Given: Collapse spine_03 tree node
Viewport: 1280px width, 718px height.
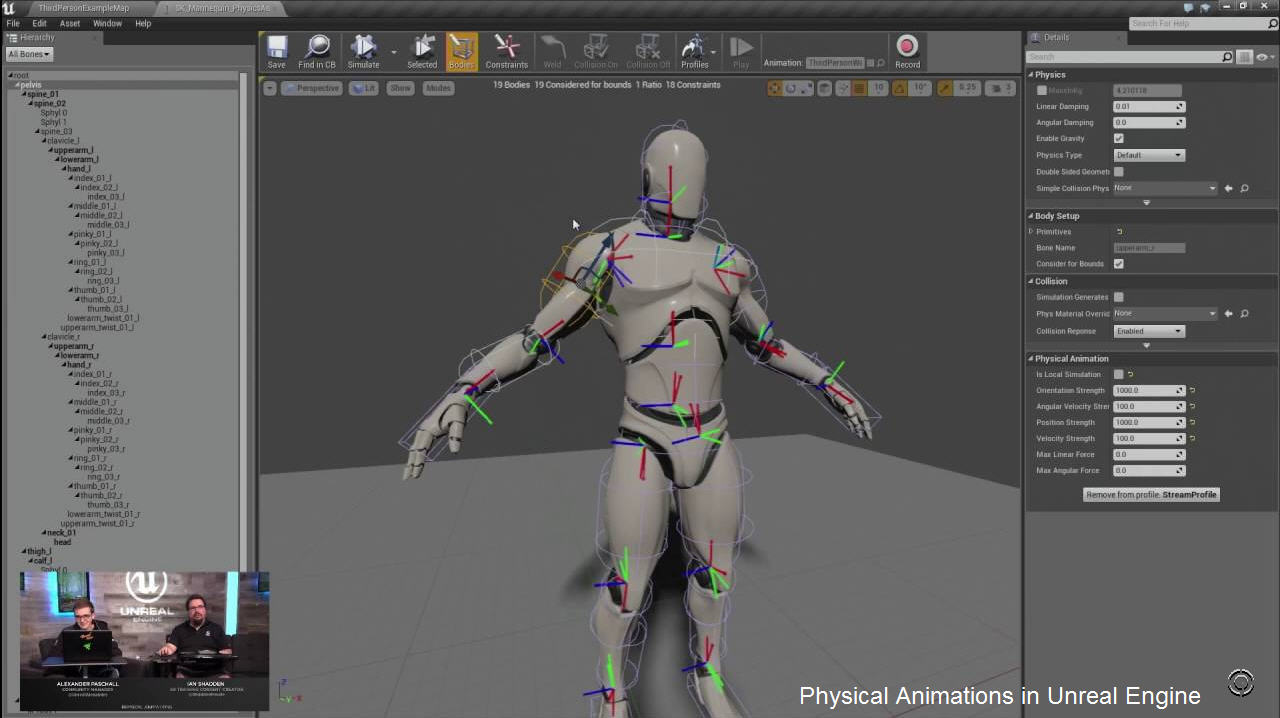Looking at the screenshot, I should [37, 131].
